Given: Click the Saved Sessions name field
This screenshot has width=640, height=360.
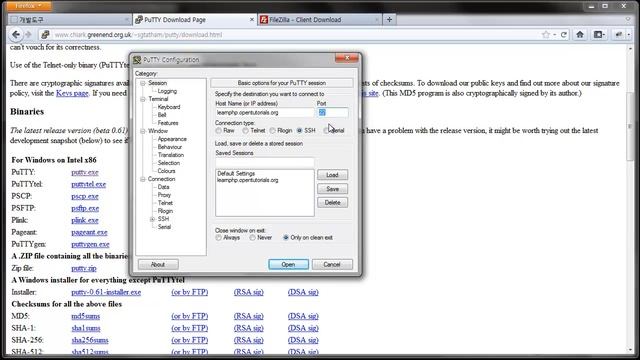Looking at the screenshot, I should (264, 162).
